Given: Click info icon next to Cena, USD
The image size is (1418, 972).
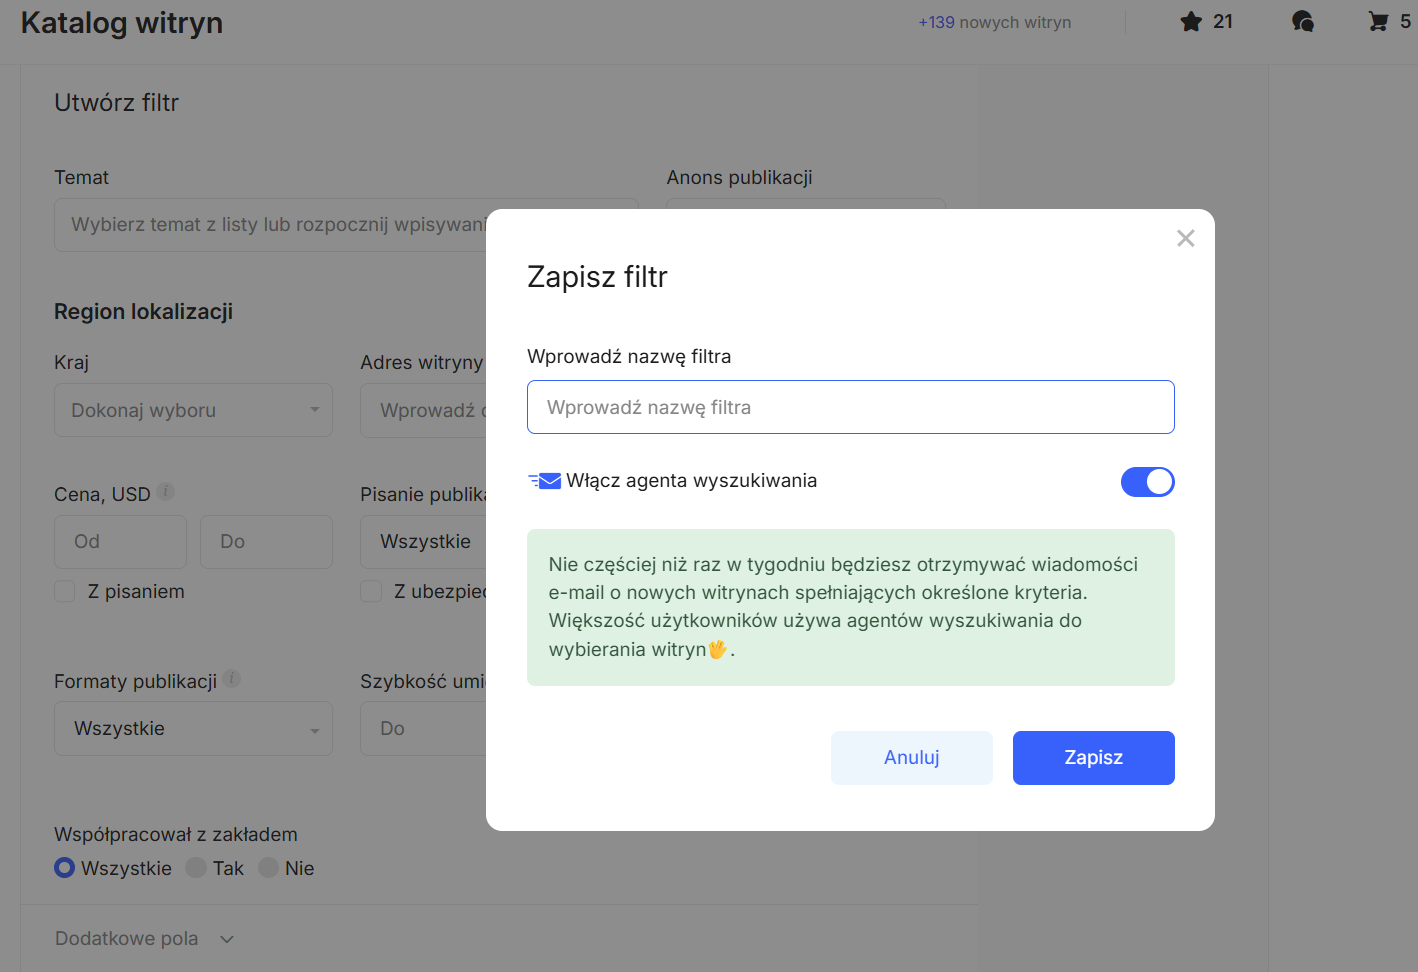Looking at the screenshot, I should [x=166, y=492].
